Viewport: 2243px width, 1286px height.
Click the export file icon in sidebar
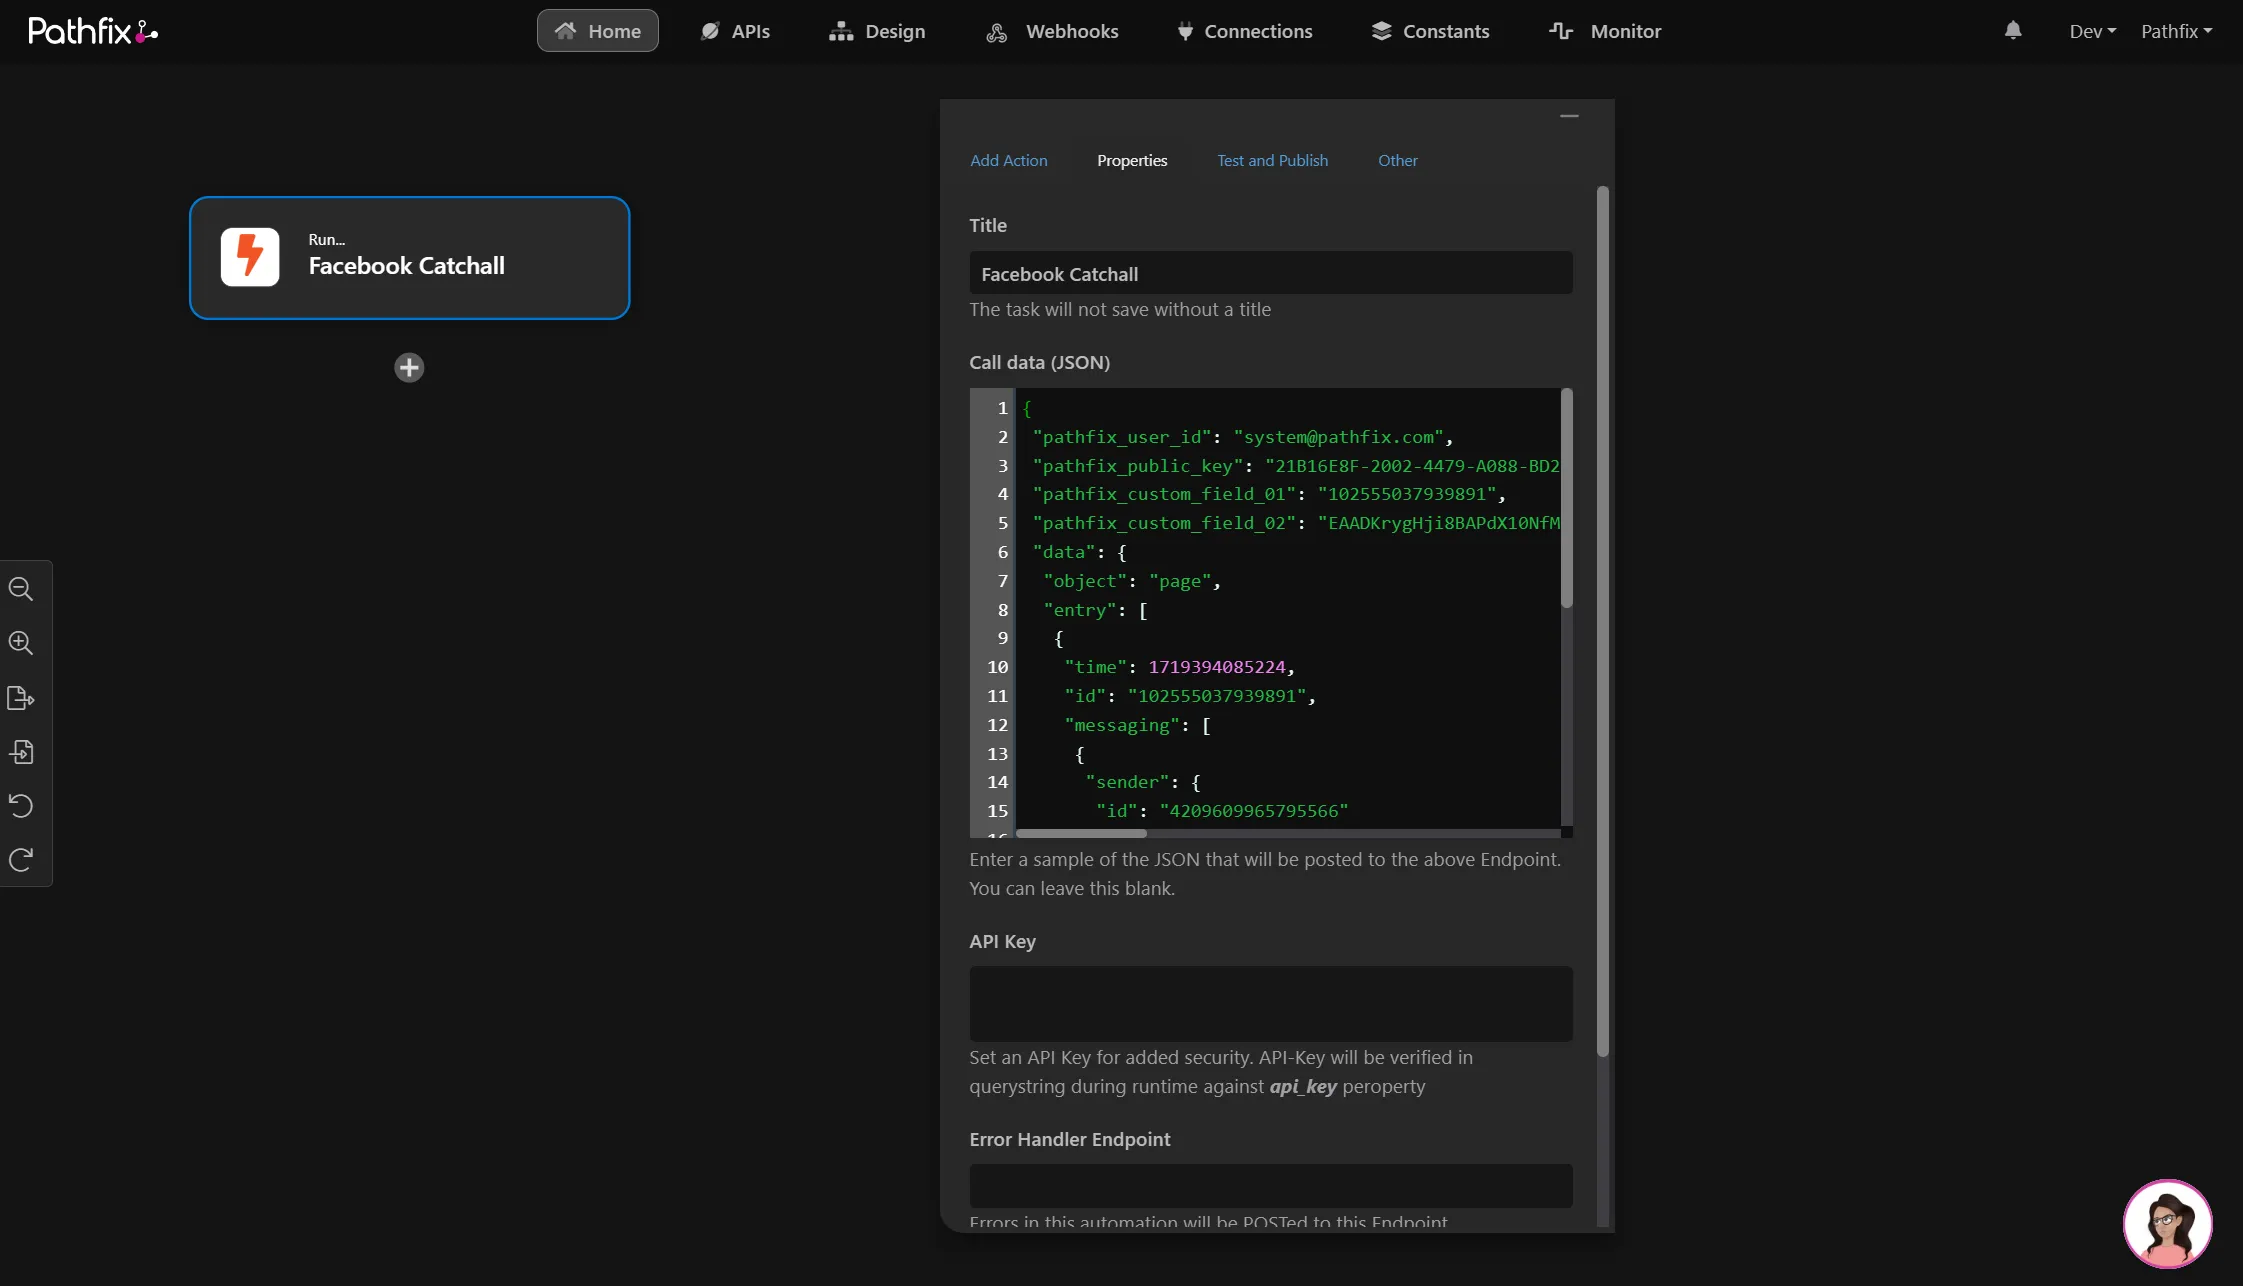21,698
